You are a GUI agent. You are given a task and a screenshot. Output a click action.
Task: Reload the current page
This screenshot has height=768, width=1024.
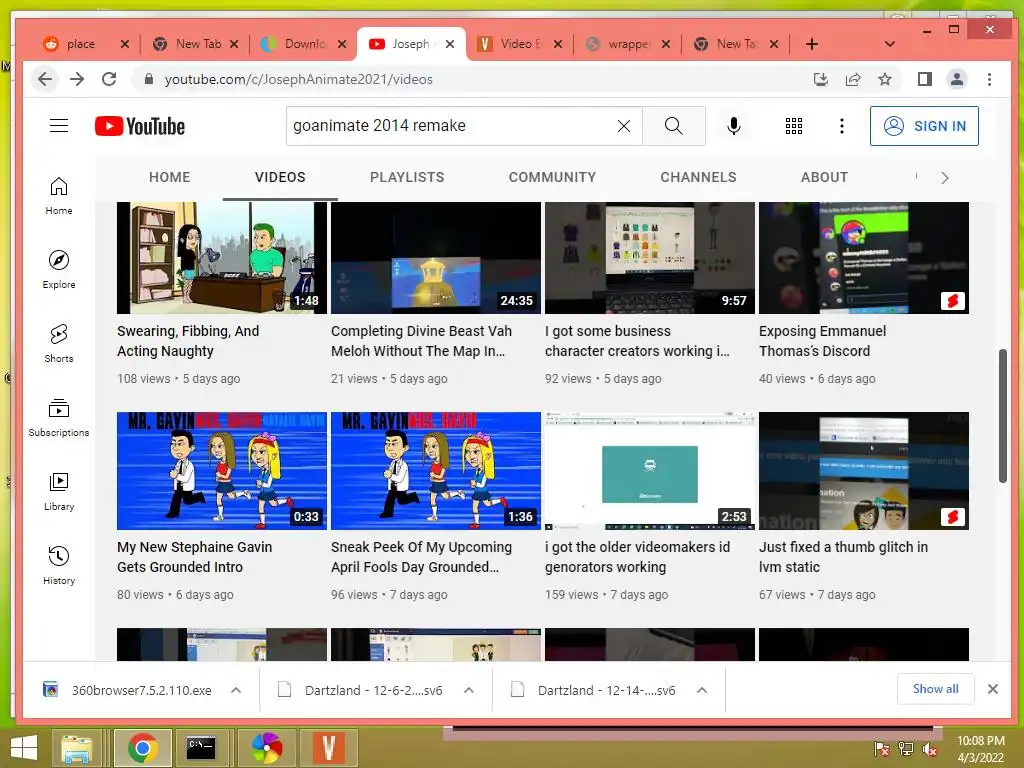click(109, 79)
